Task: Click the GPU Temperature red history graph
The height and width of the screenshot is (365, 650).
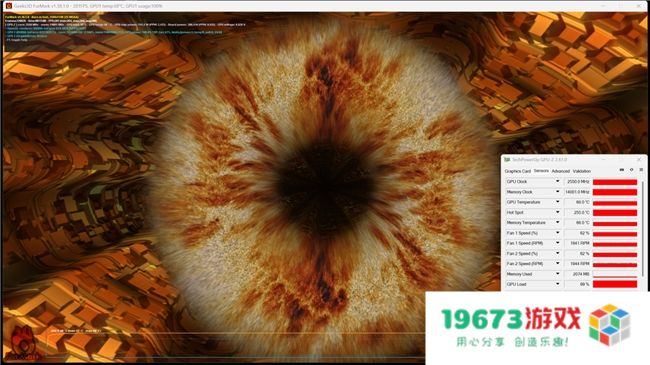Action: tap(615, 202)
